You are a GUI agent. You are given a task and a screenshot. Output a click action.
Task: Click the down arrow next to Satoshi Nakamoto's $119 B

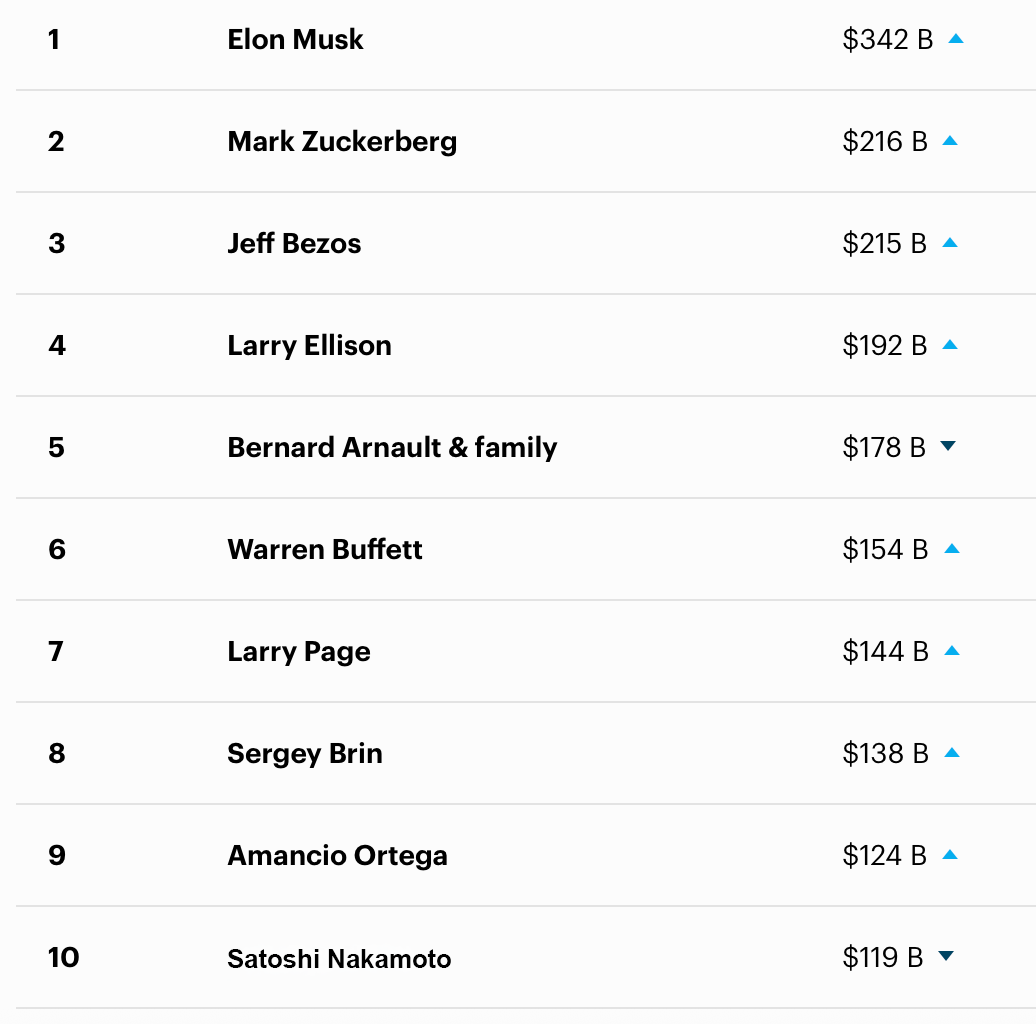[946, 956]
